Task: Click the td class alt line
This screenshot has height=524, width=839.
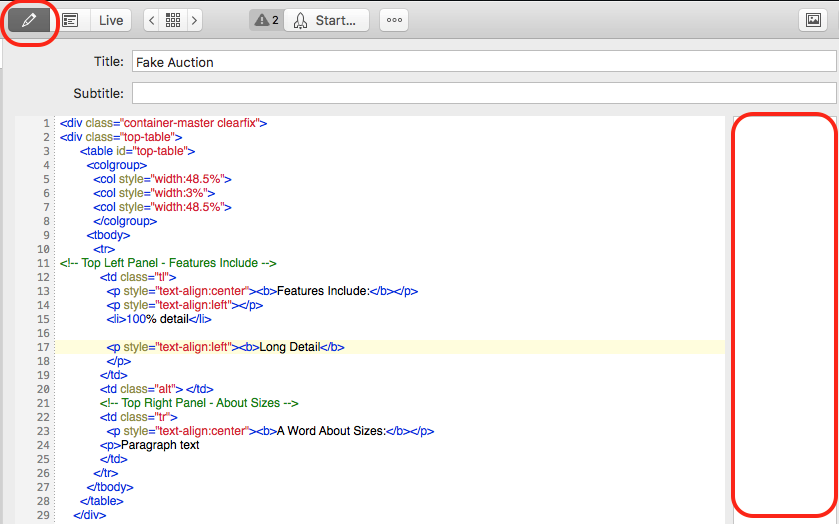Action: point(157,389)
